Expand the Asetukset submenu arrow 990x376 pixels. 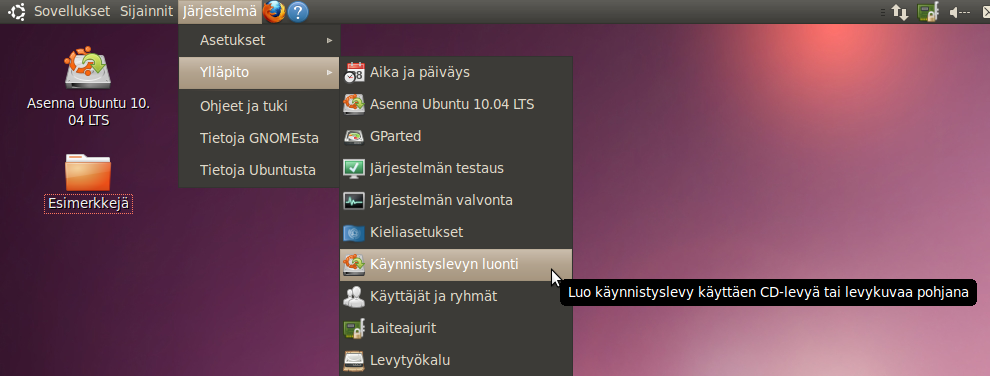point(330,40)
